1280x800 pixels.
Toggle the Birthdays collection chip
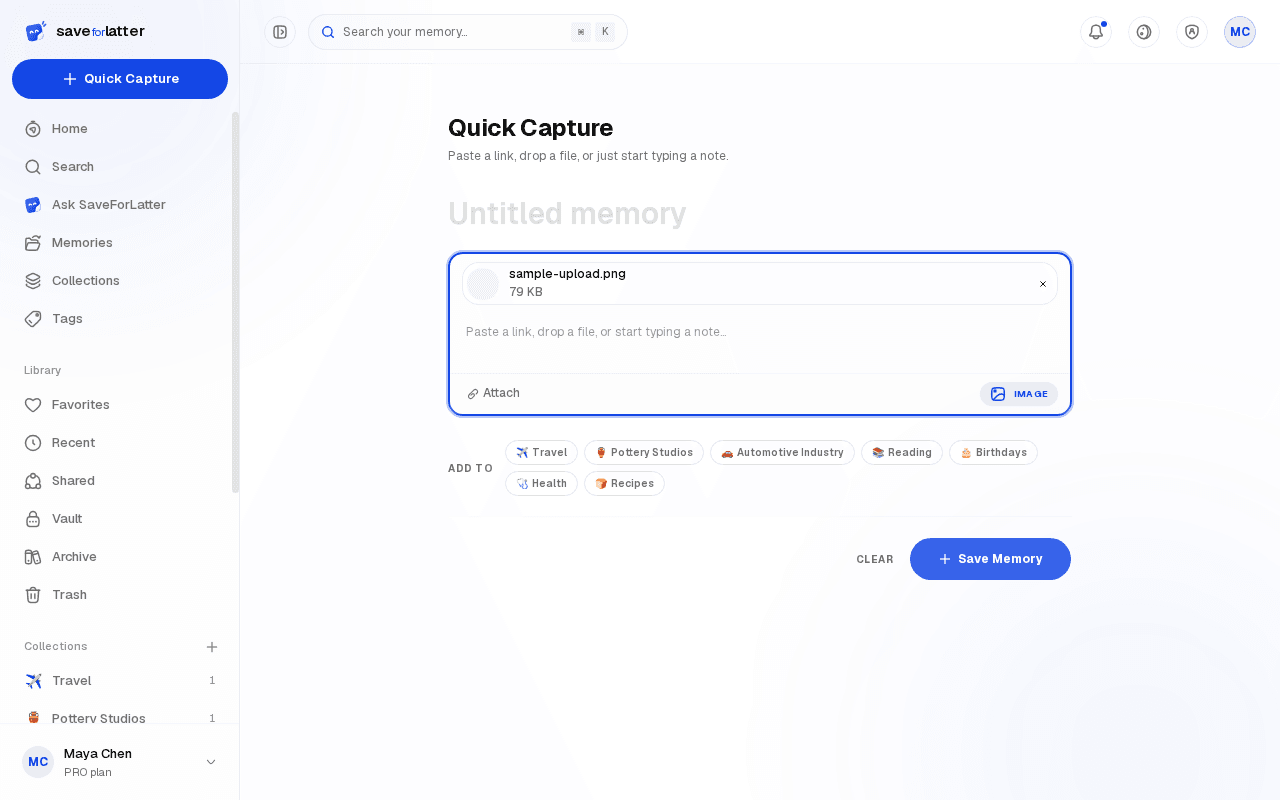993,453
